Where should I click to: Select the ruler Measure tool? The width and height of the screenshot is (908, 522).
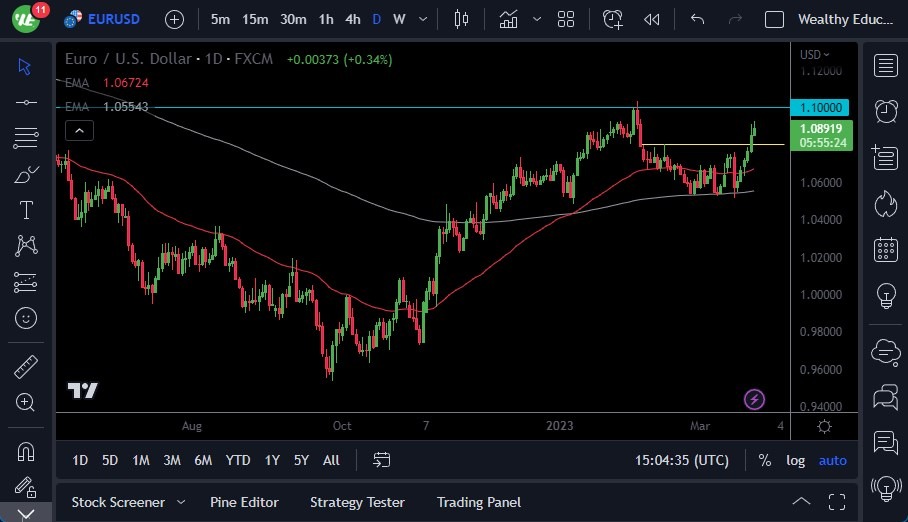point(26,366)
